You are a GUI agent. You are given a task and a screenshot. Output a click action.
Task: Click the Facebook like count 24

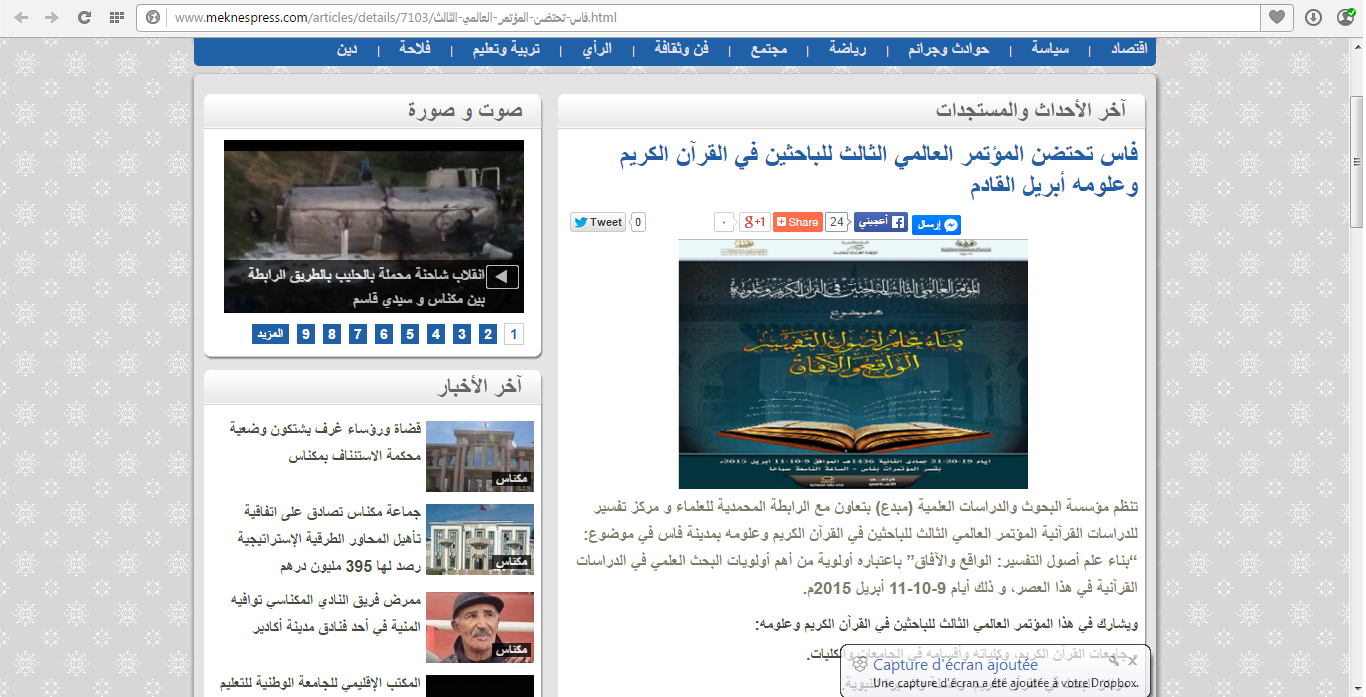pyautogui.click(x=838, y=222)
